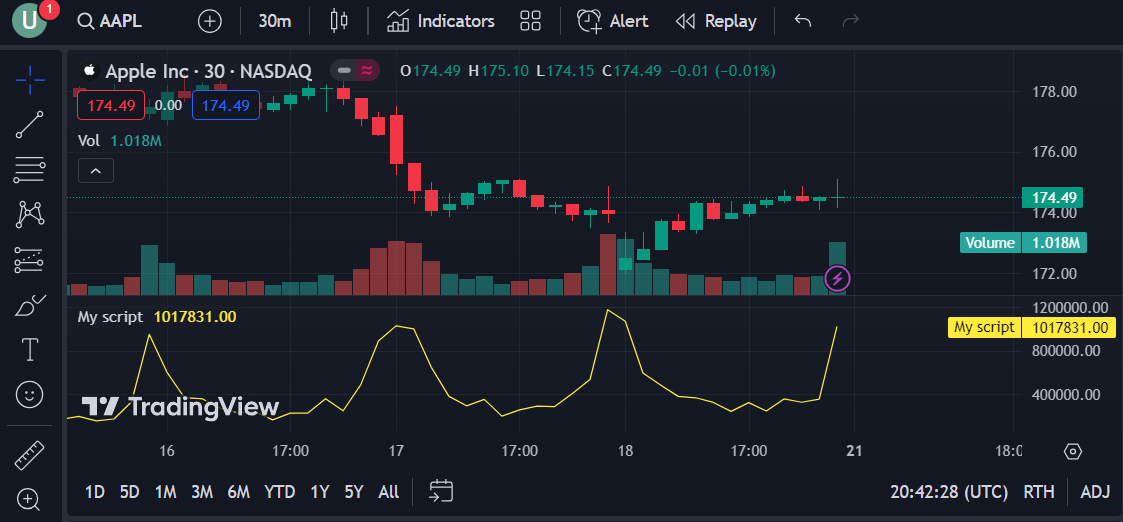Add a symbol to compare with plus icon
This screenshot has height=522, width=1123.
pyautogui.click(x=209, y=21)
